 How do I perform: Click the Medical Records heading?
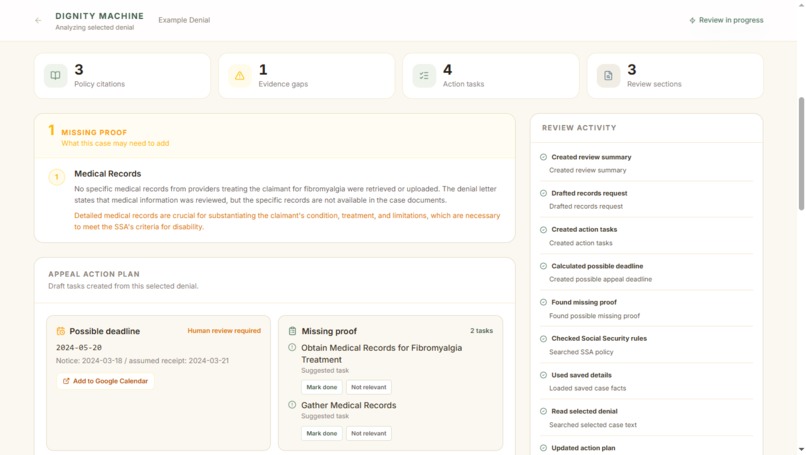pos(107,174)
